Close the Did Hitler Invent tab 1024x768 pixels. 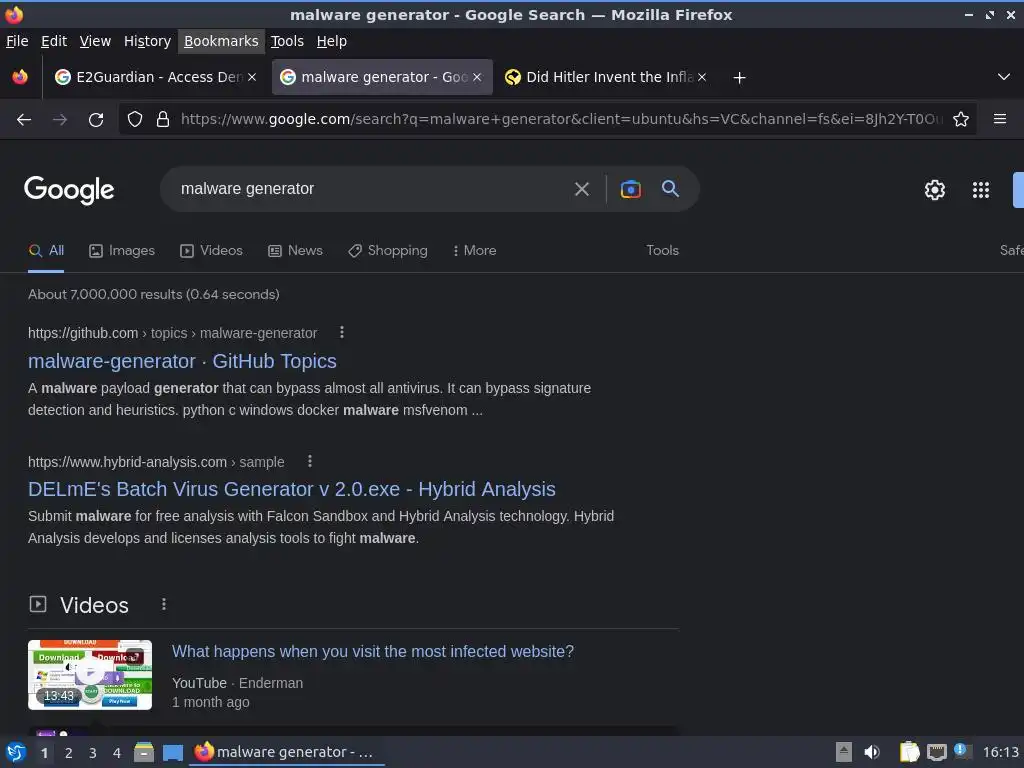pos(702,77)
